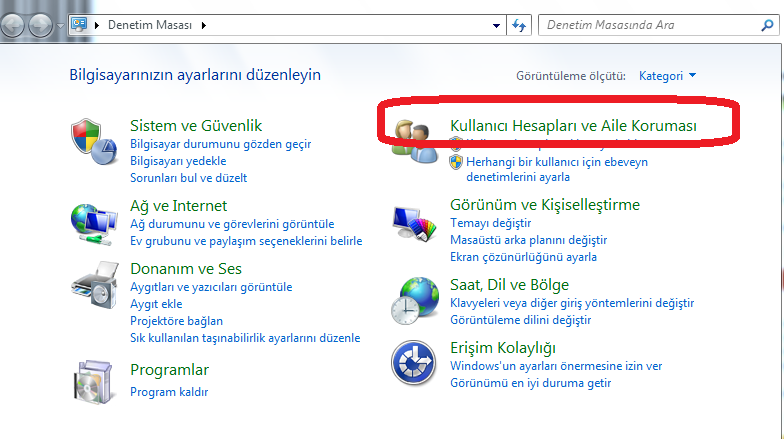The height and width of the screenshot is (439, 784).
Task: Click shield icon beside ebeveyn denetimlerini link
Action: click(x=456, y=162)
